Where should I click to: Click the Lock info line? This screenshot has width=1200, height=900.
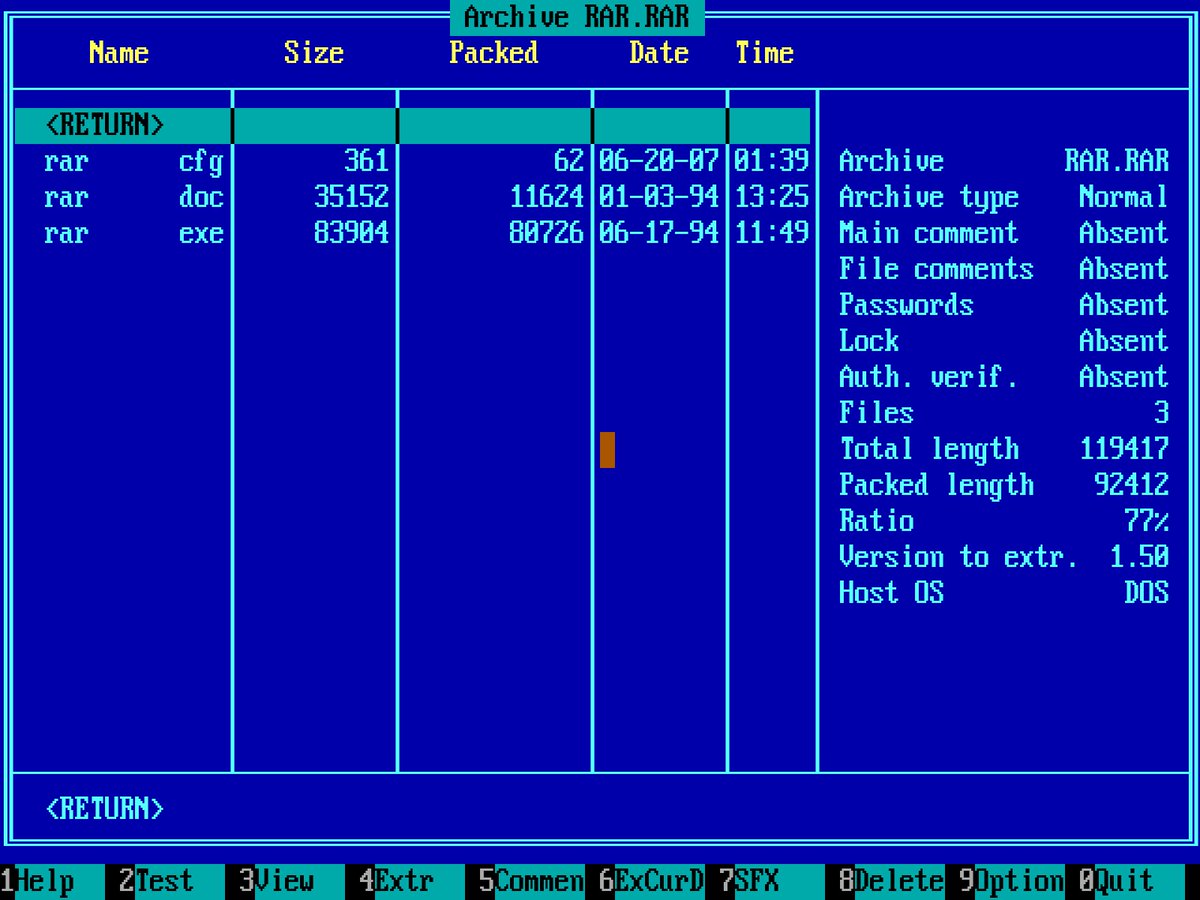pyautogui.click(x=1004, y=341)
